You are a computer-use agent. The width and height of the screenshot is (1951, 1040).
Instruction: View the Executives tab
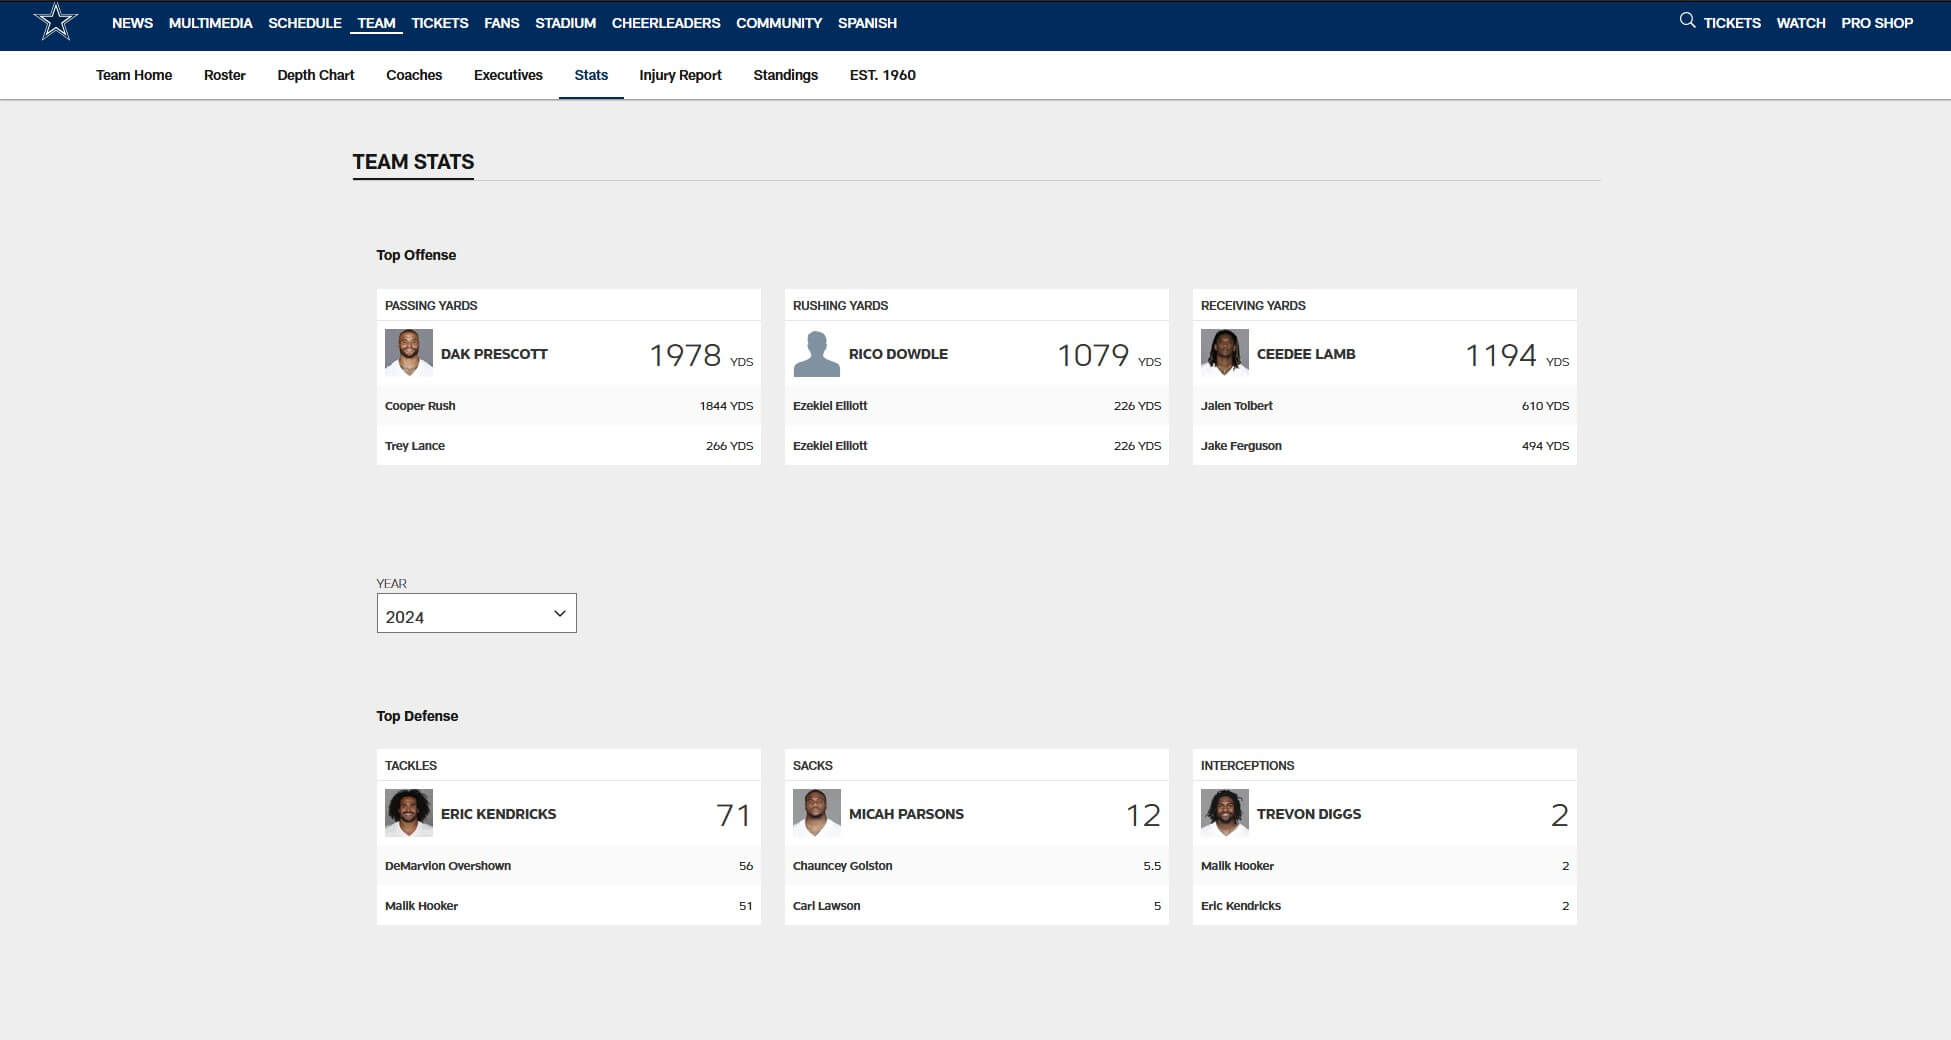508,75
